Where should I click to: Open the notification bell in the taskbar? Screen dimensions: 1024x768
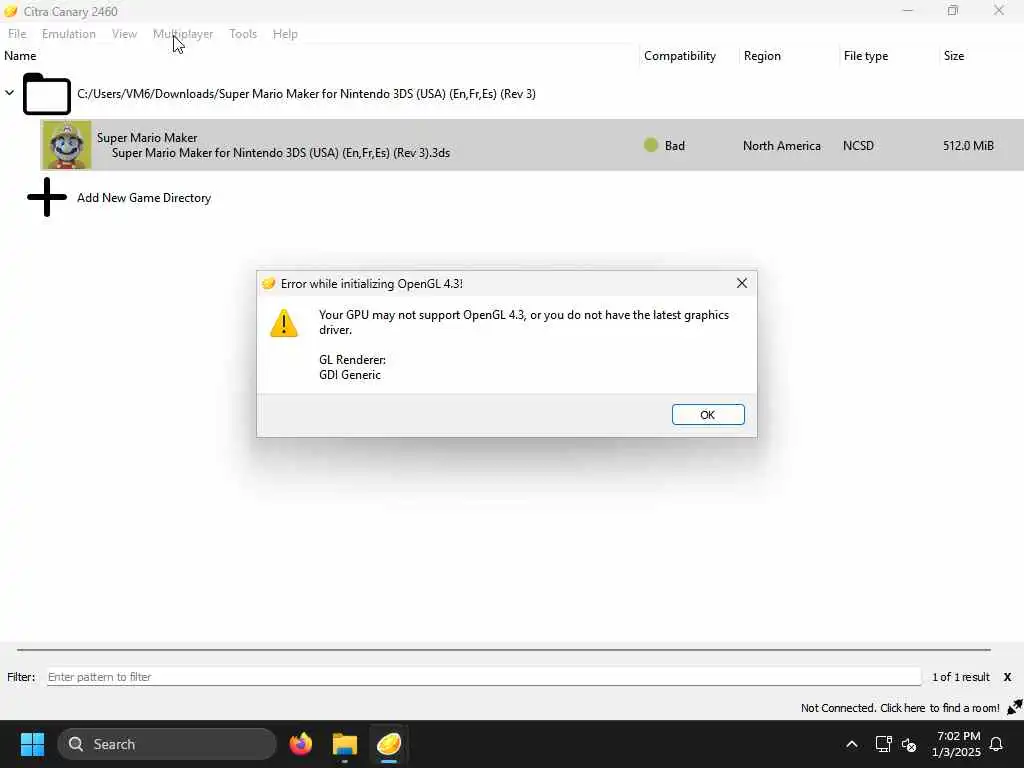point(996,744)
